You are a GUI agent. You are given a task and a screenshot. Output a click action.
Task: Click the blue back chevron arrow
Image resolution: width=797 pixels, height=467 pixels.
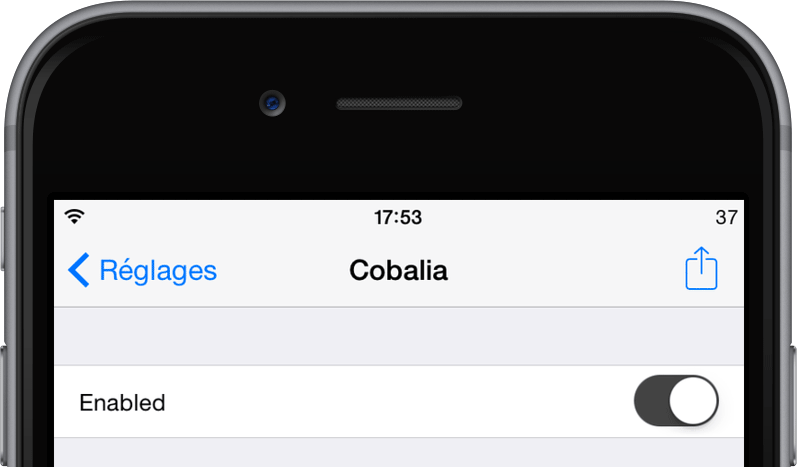[79, 270]
